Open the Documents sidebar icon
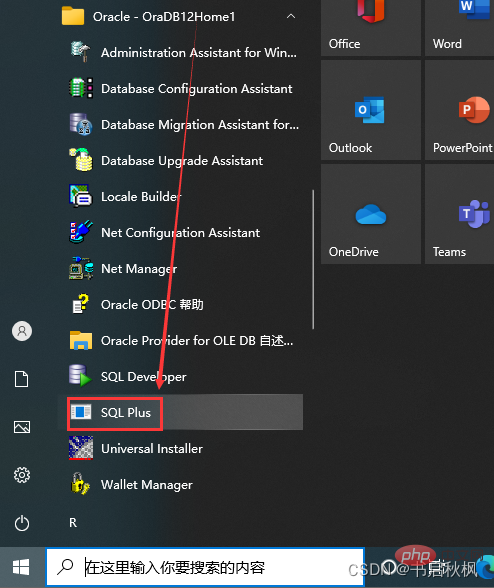Image resolution: width=494 pixels, height=588 pixels. (x=21, y=379)
